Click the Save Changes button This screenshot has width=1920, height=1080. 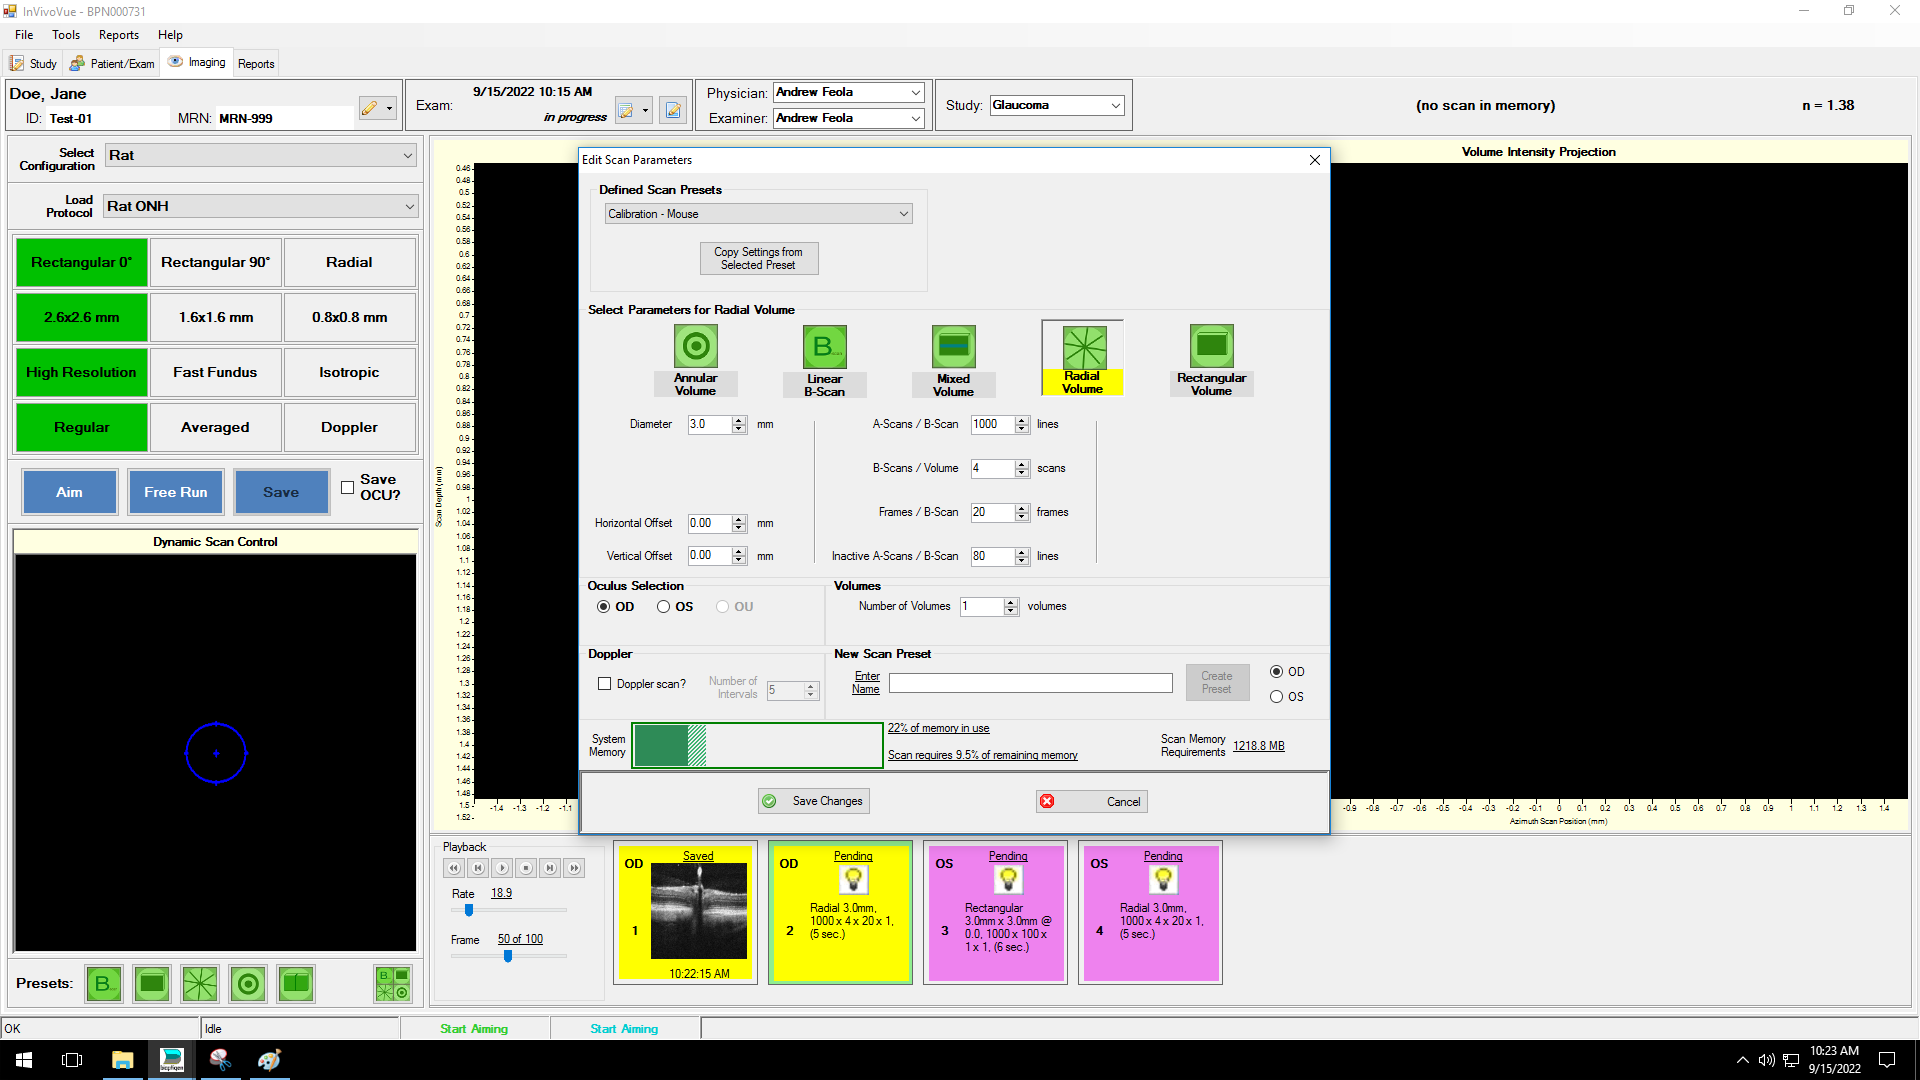click(813, 801)
